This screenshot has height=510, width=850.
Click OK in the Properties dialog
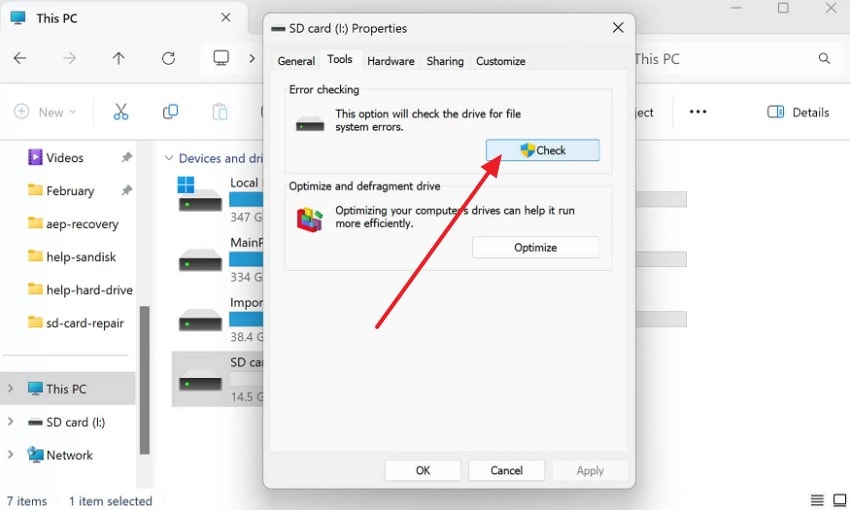[x=423, y=470]
